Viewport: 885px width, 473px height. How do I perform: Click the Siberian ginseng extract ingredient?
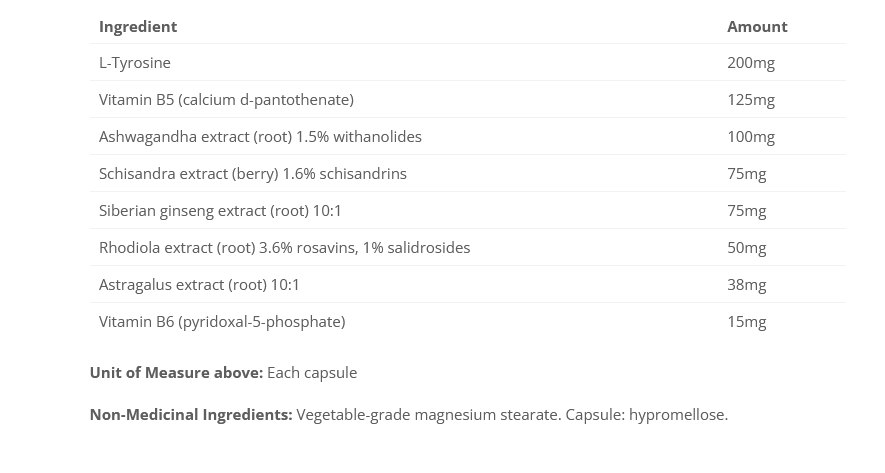(x=220, y=211)
